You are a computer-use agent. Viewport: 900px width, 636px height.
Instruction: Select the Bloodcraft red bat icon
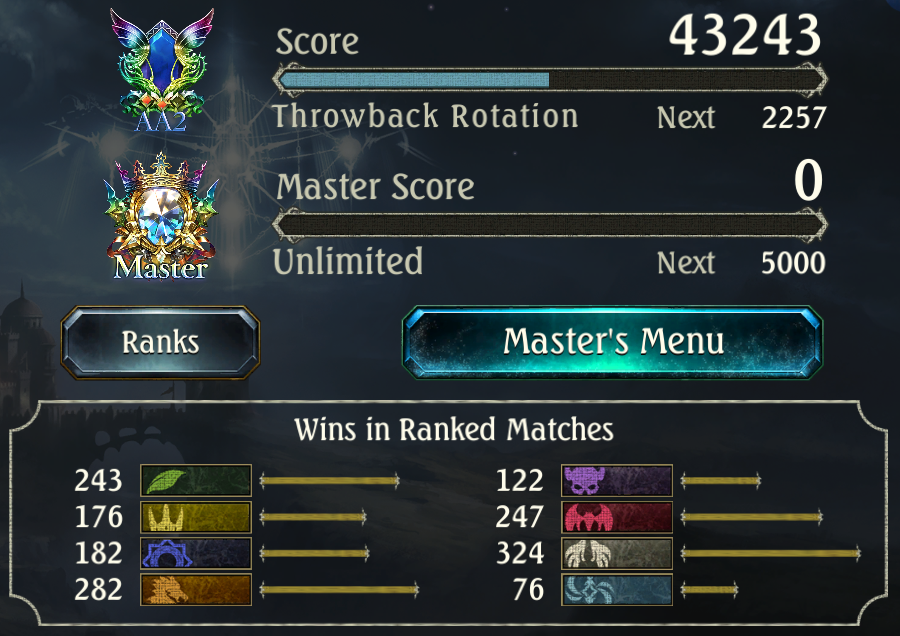click(616, 517)
